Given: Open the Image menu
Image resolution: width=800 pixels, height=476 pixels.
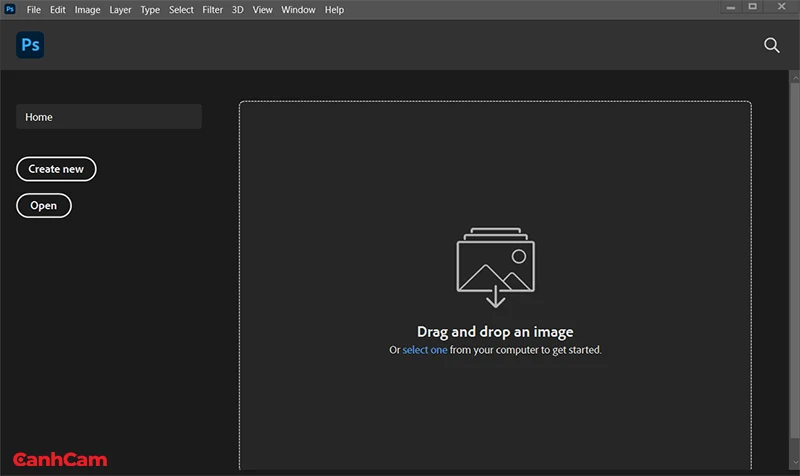Looking at the screenshot, I should tap(87, 10).
